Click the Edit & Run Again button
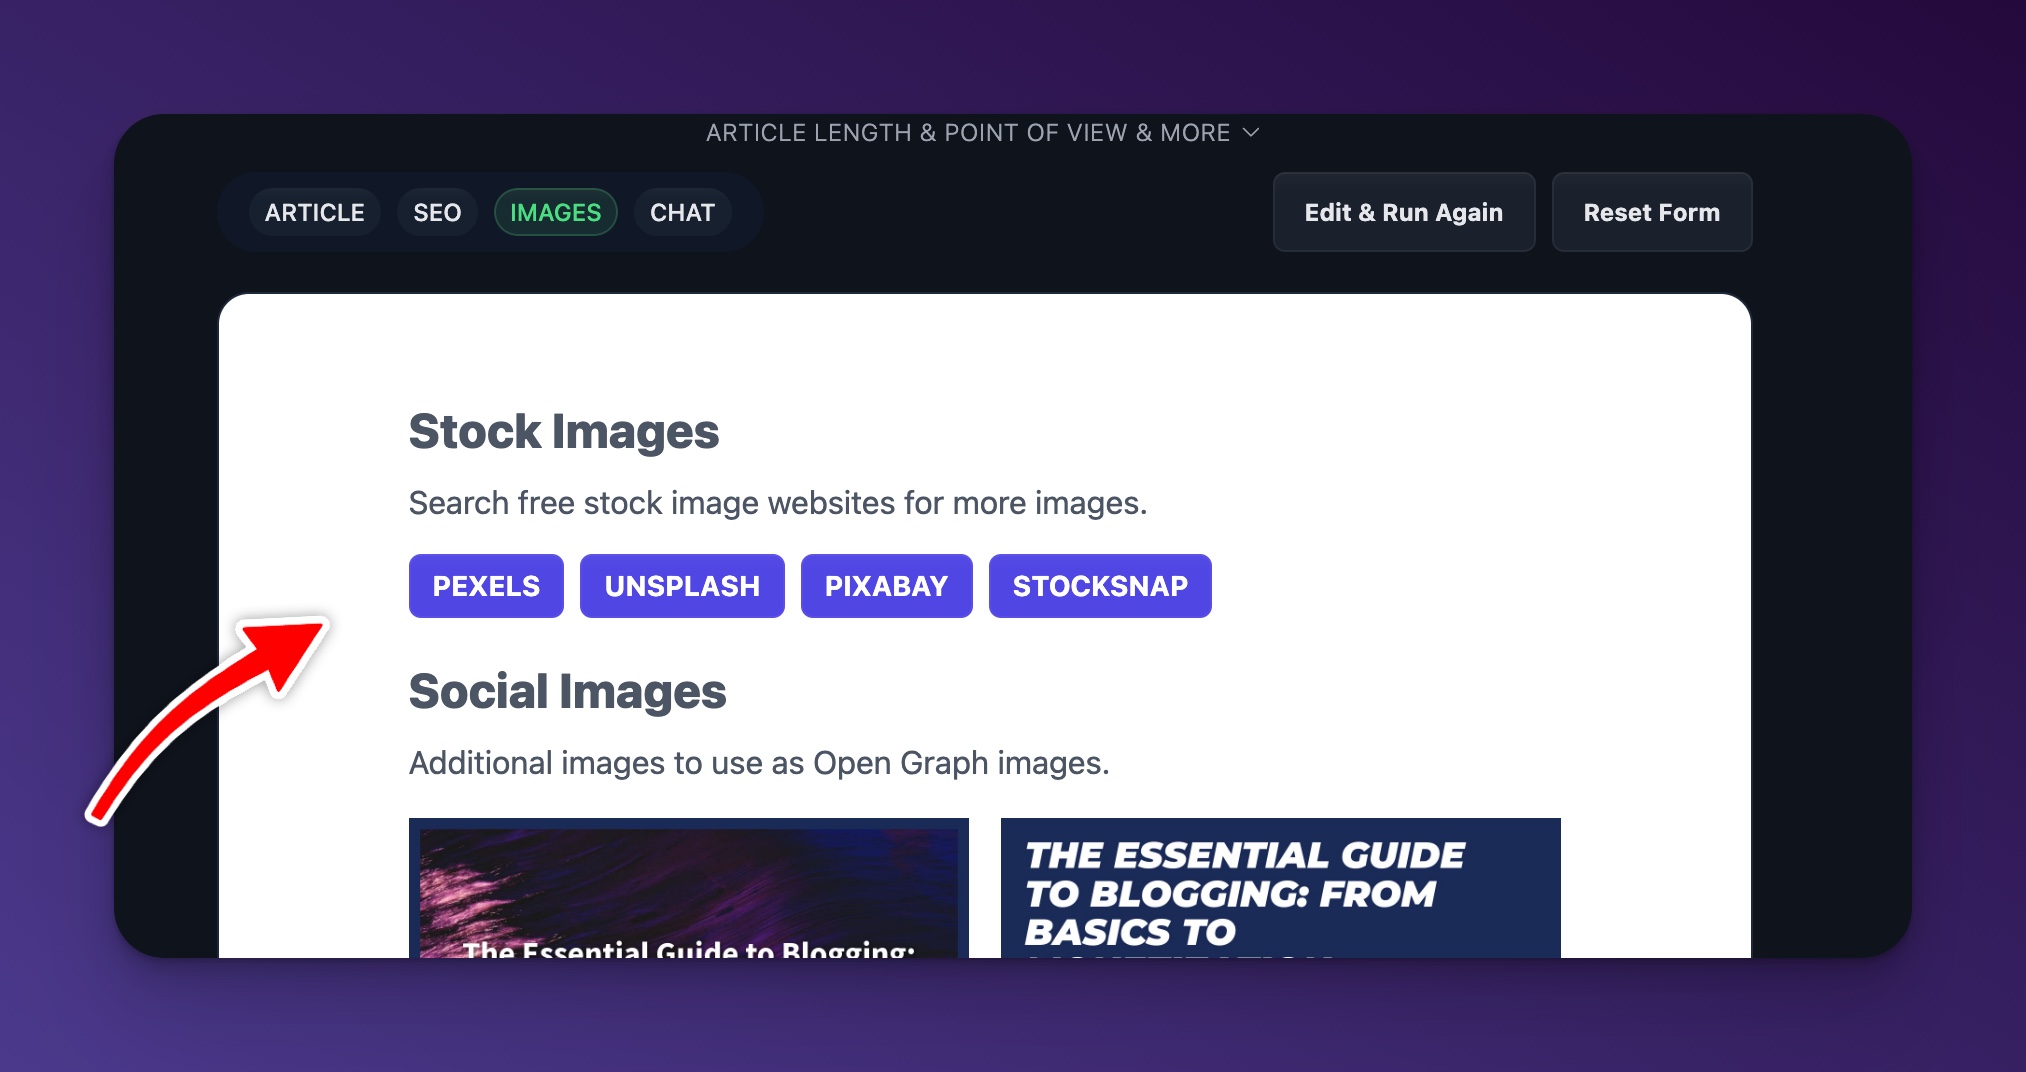This screenshot has width=2026, height=1072. (1403, 212)
